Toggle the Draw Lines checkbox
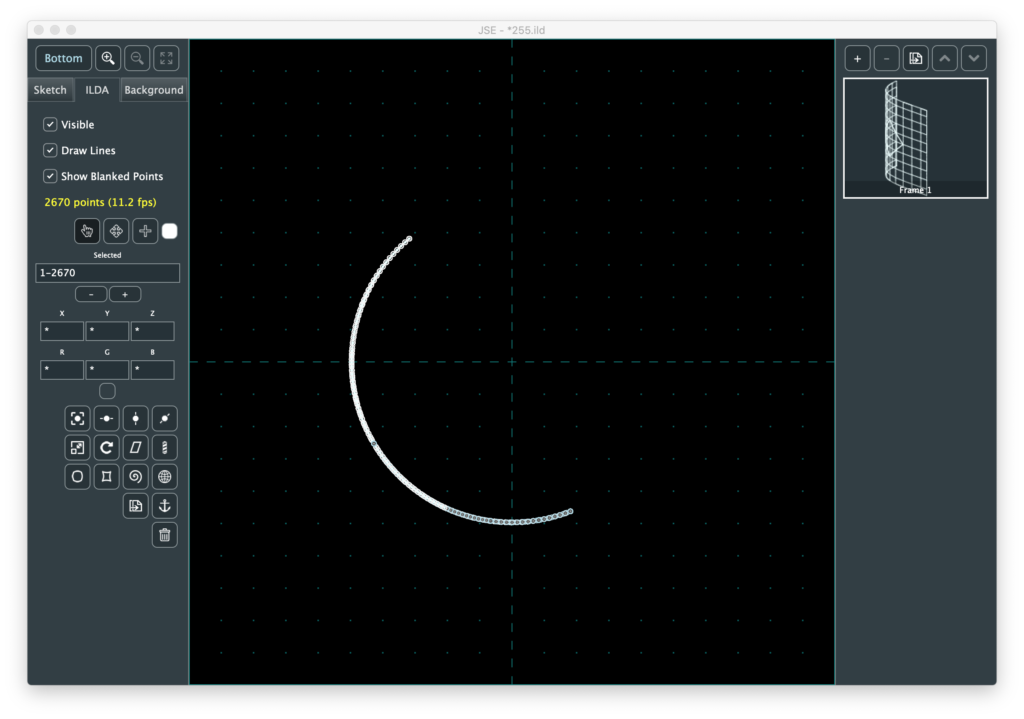The image size is (1024, 719). [50, 150]
